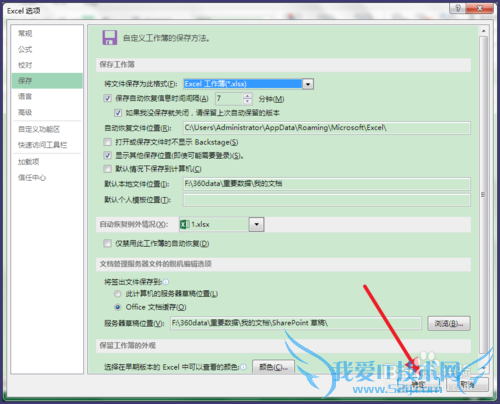Increase the AutoRecover minutes spinner
Image resolution: width=500 pixels, height=404 pixels.
pos(247,96)
